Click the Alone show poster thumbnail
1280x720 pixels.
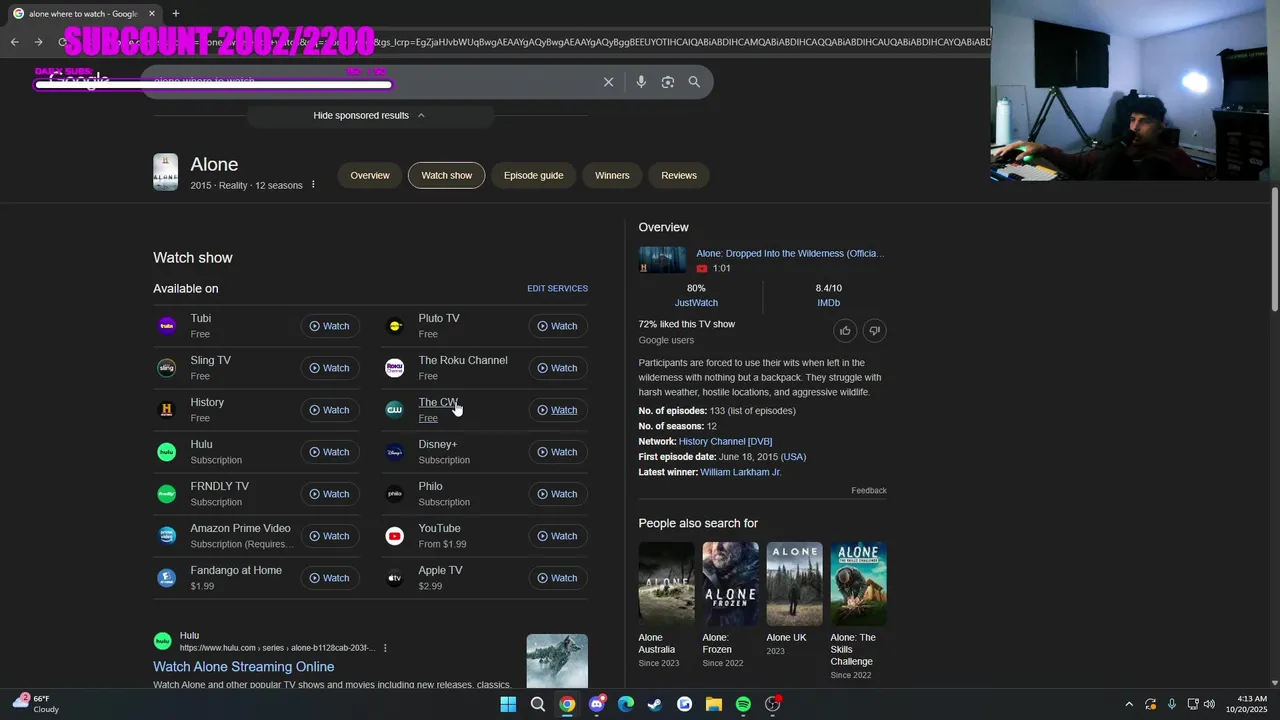pos(165,172)
